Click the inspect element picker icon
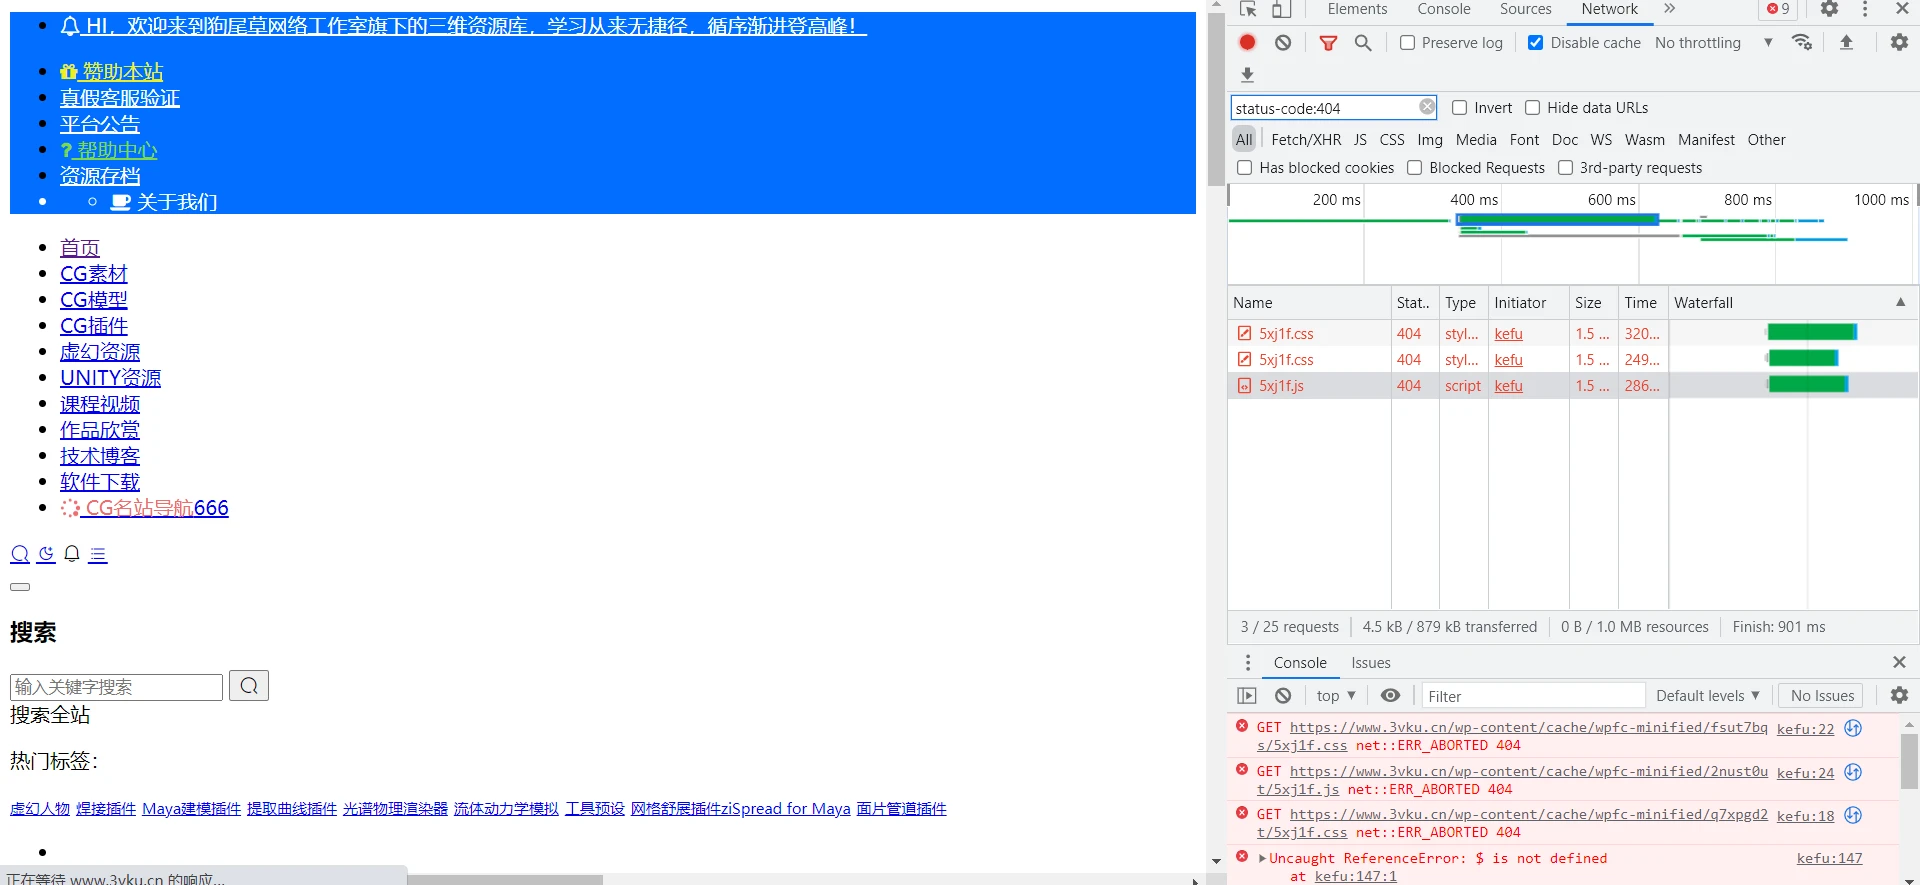 click(x=1248, y=9)
